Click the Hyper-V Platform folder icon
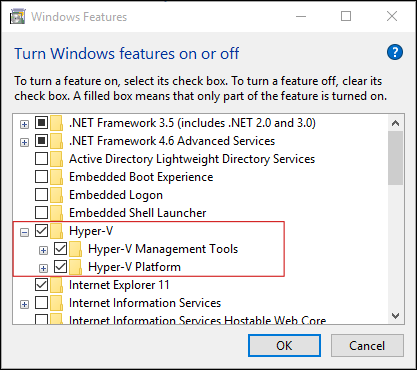The image size is (417, 370). coord(76,267)
